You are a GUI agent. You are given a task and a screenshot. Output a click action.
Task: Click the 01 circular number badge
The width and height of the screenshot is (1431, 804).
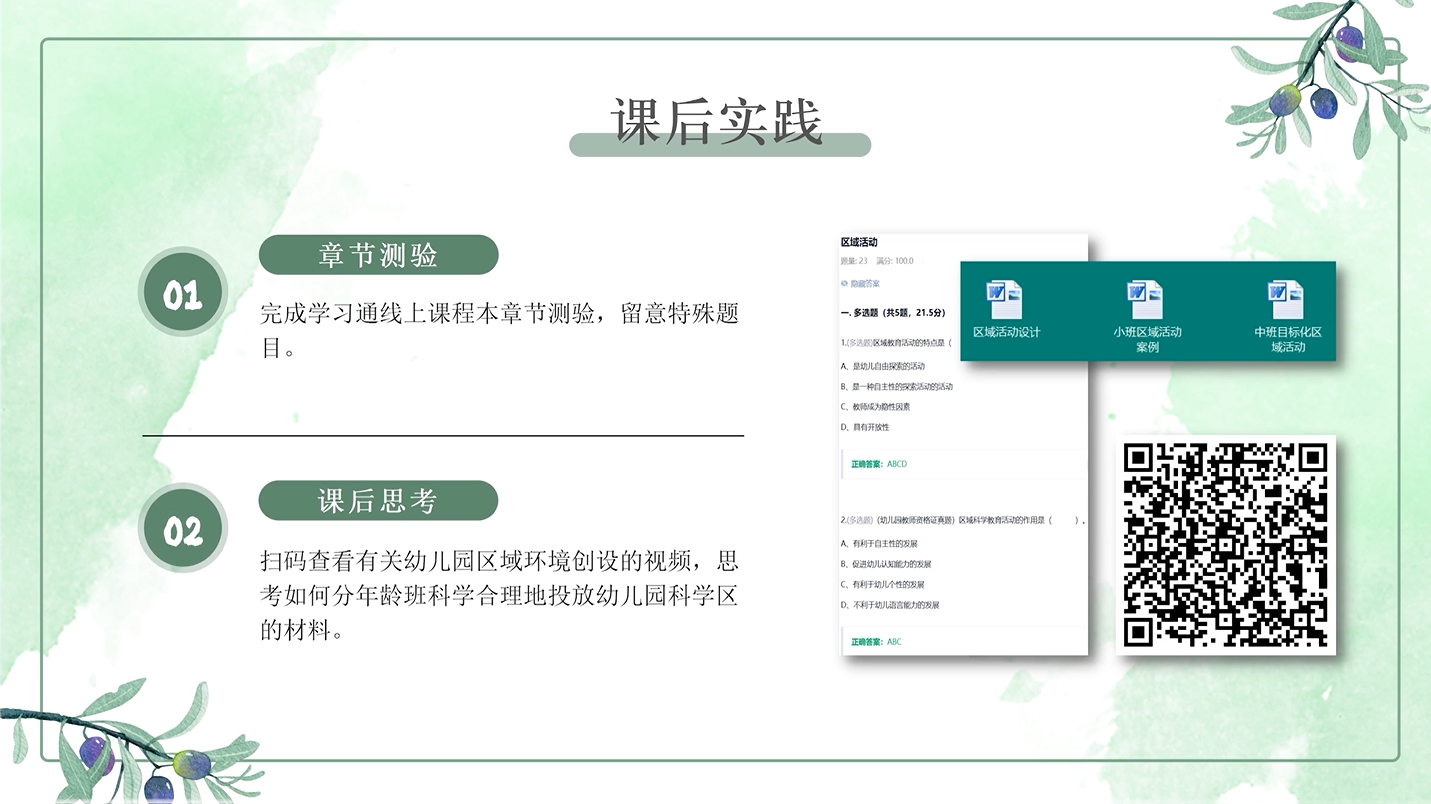182,292
